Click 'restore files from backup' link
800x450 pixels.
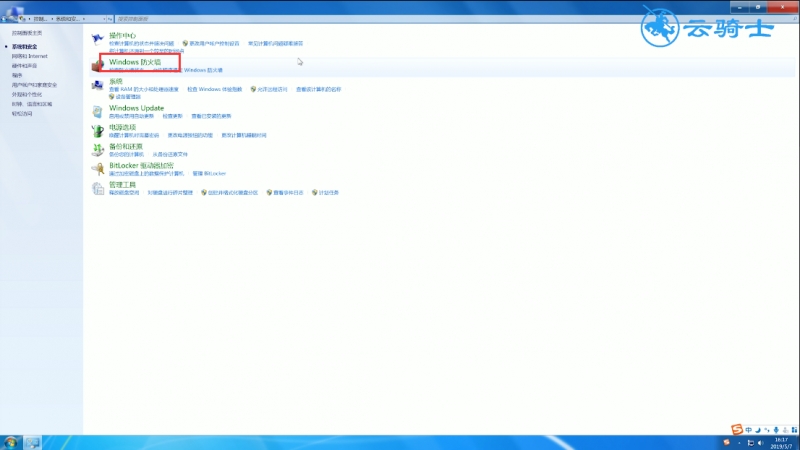tap(170, 154)
